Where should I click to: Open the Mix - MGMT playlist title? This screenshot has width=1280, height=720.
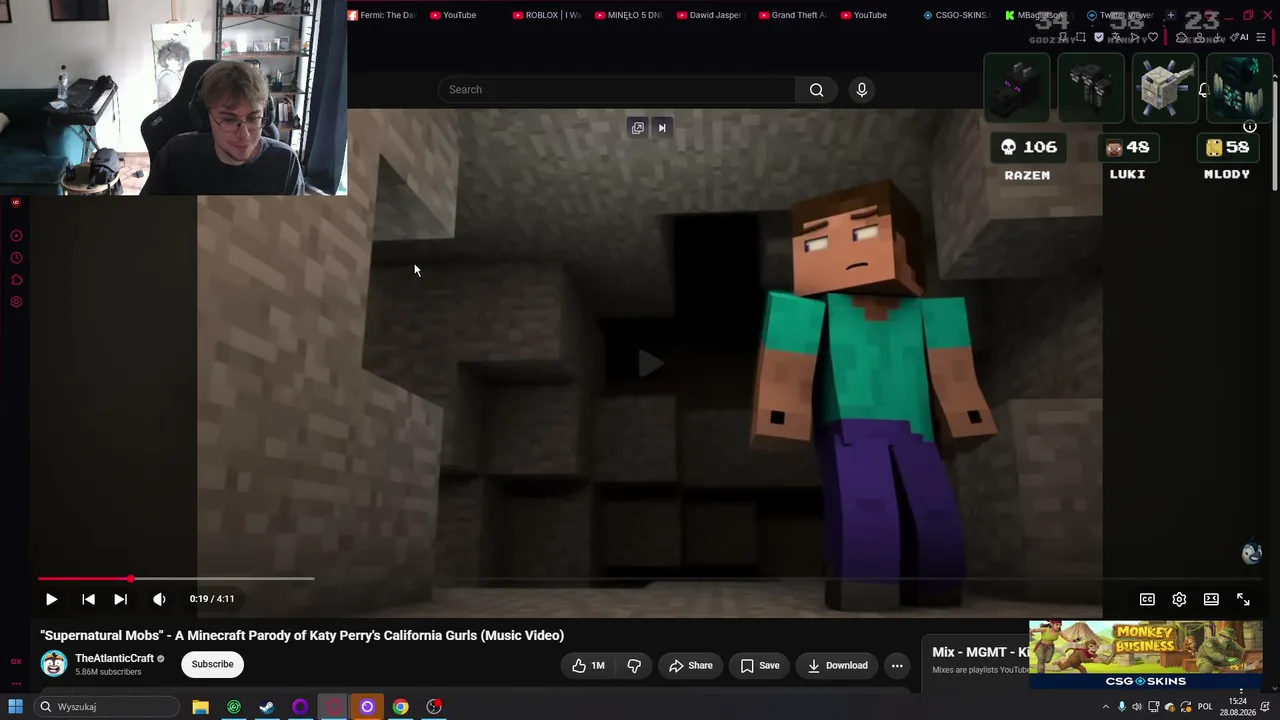pyautogui.click(x=980, y=652)
